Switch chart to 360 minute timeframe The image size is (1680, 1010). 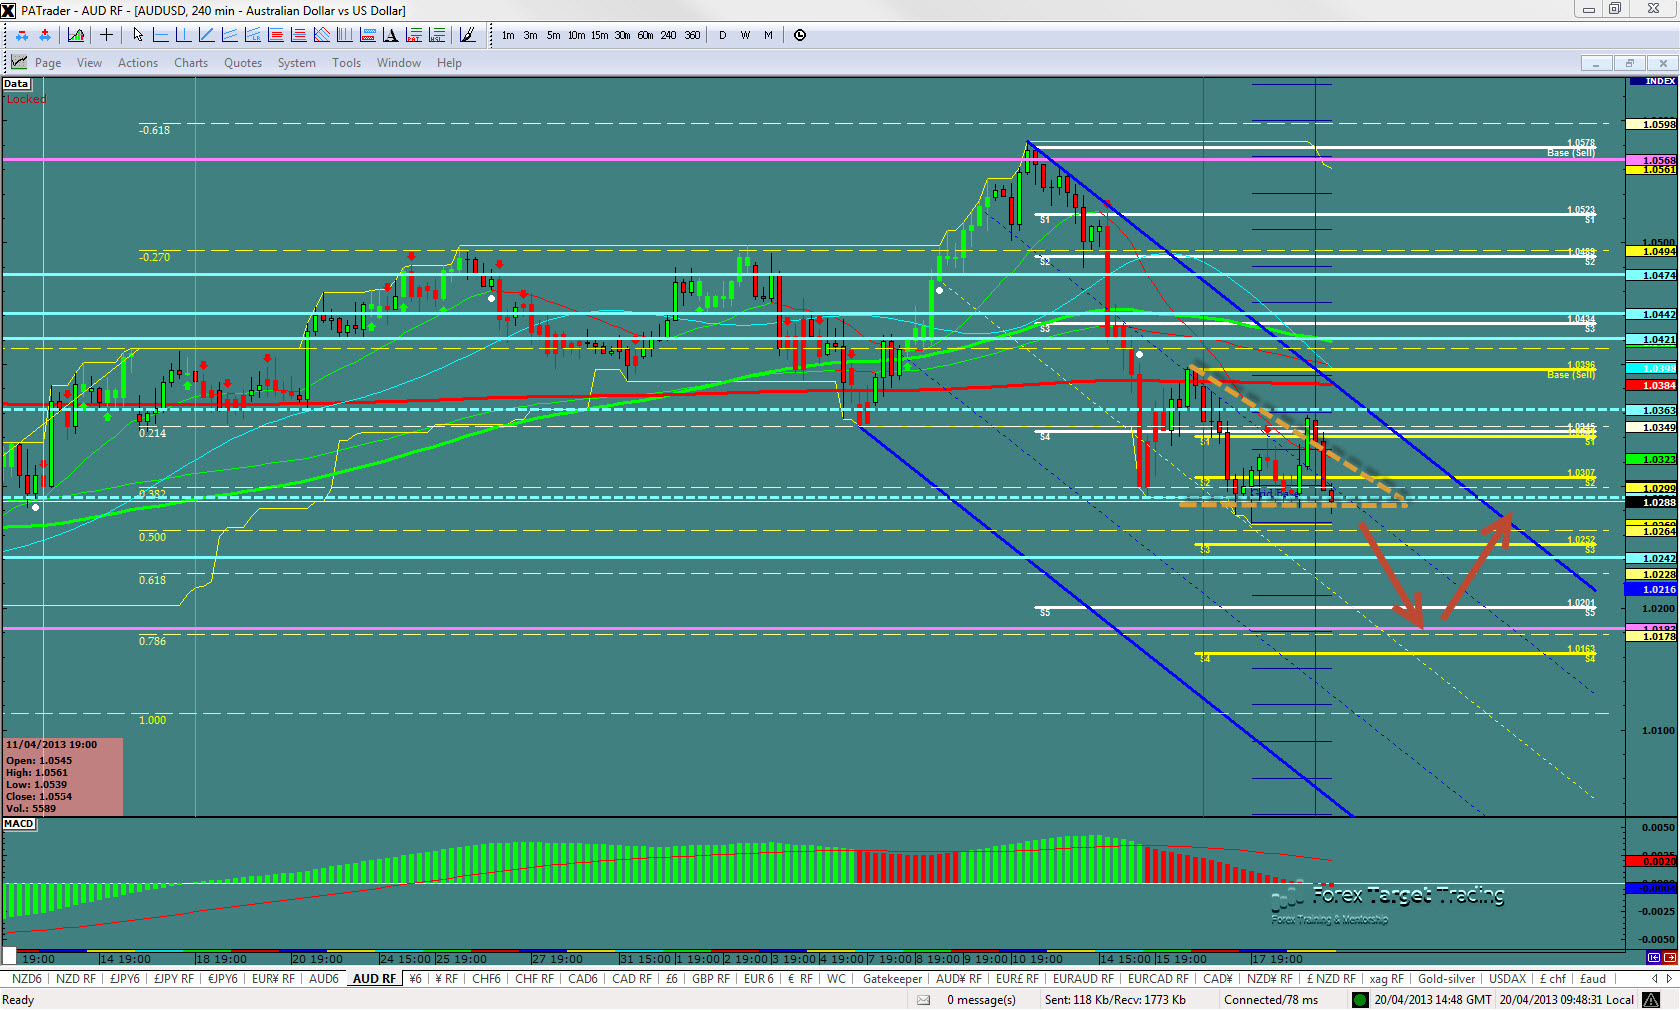(x=692, y=35)
